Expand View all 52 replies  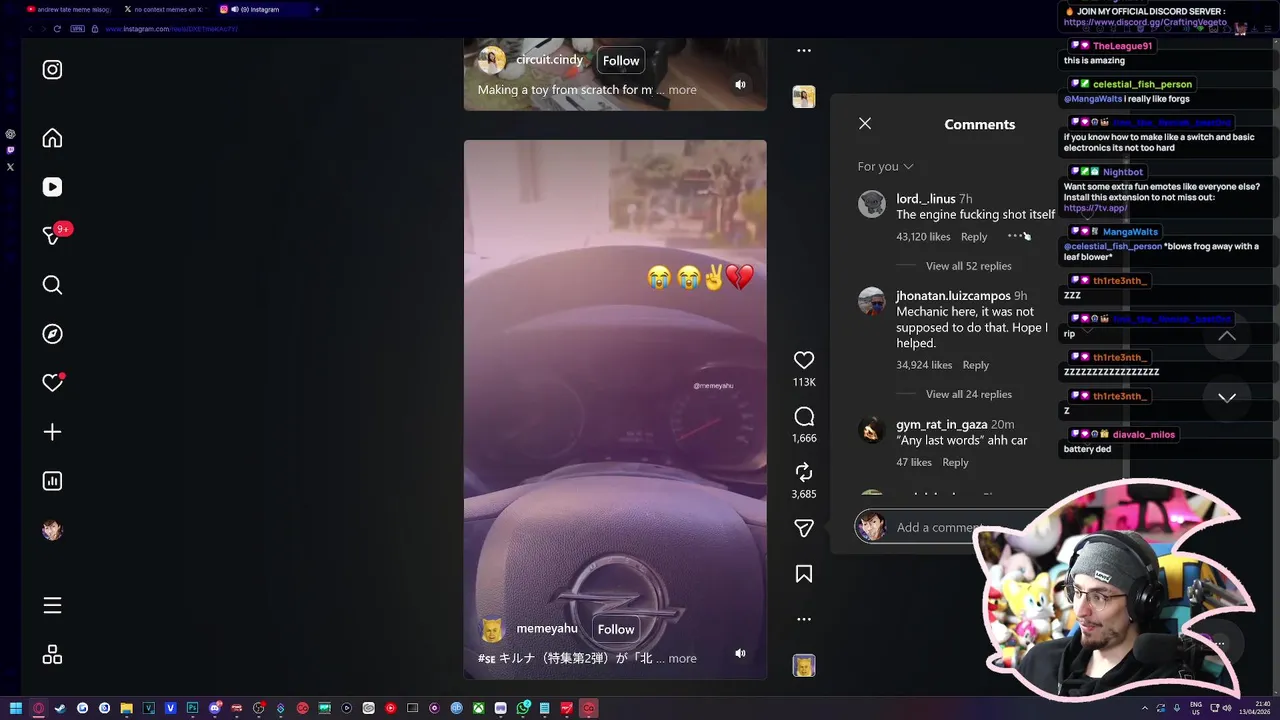click(968, 266)
